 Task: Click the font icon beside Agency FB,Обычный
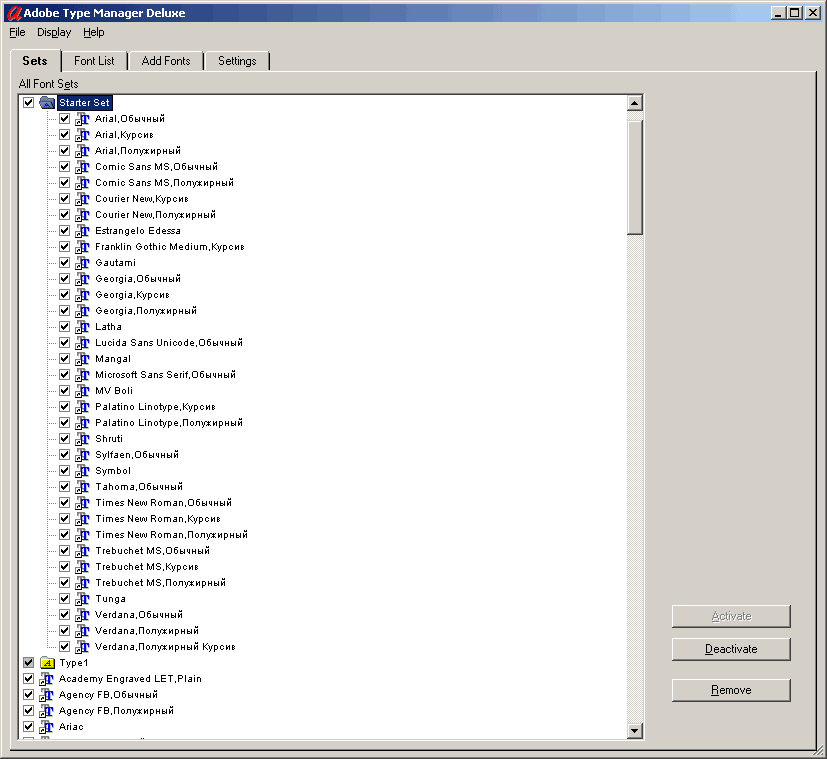click(46, 695)
